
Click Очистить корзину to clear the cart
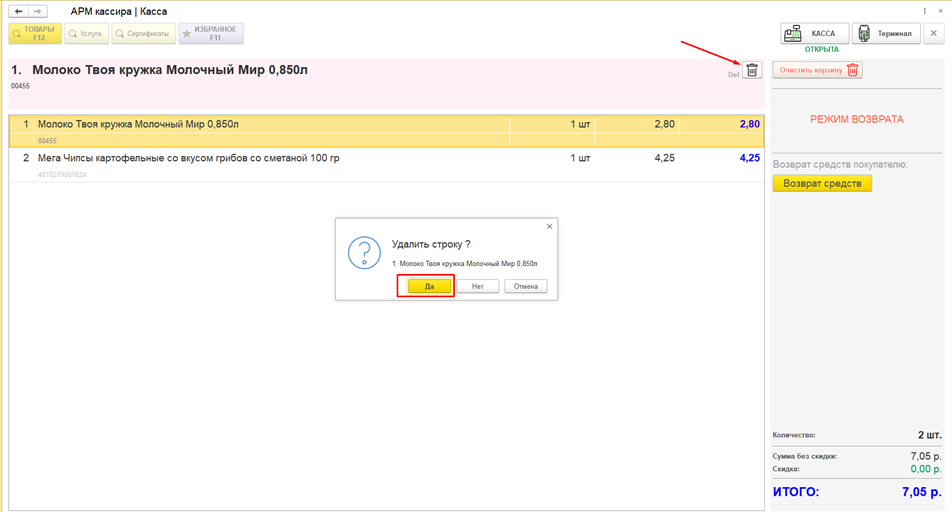pos(817,70)
